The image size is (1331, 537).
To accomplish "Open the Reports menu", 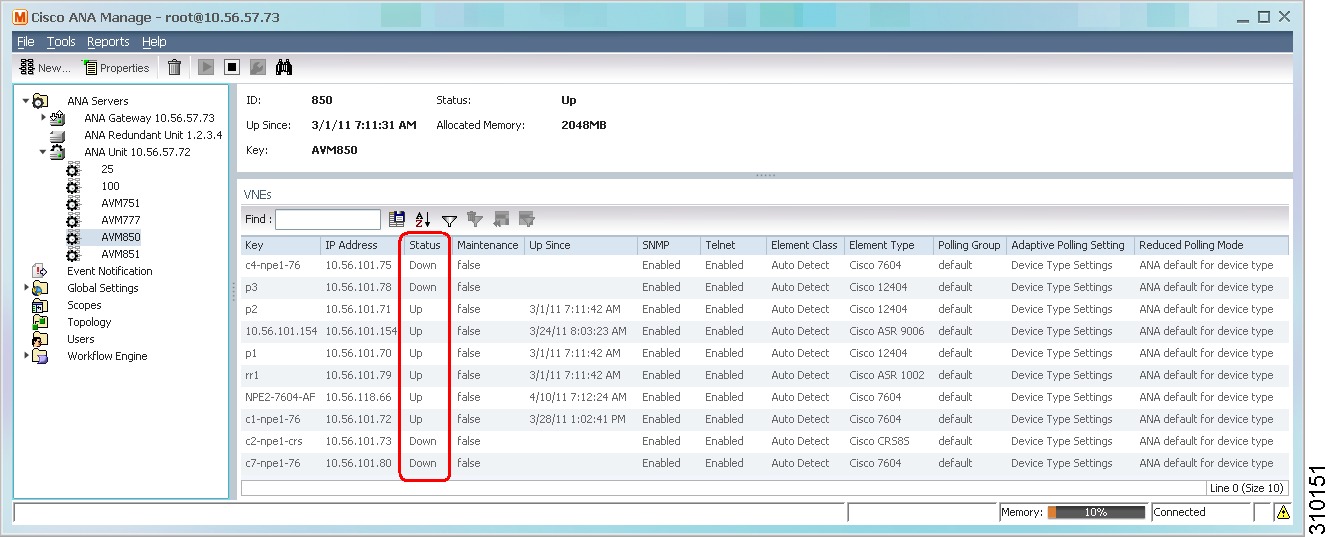I will click(108, 42).
